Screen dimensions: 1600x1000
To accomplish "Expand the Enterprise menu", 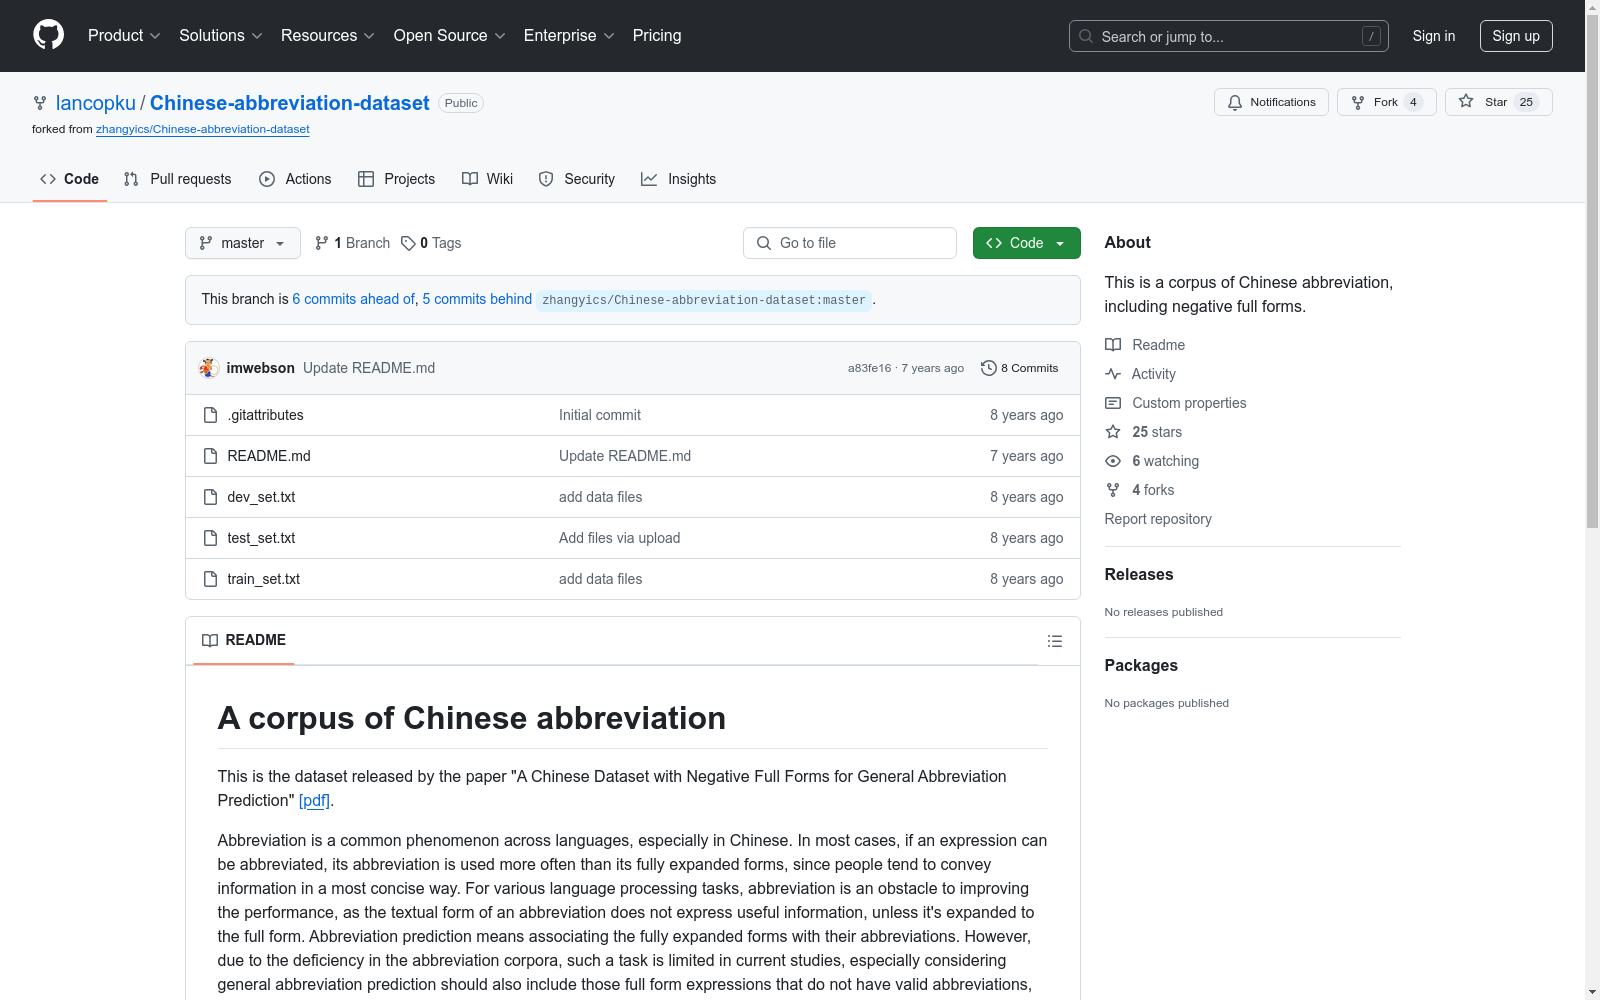I will pyautogui.click(x=569, y=35).
